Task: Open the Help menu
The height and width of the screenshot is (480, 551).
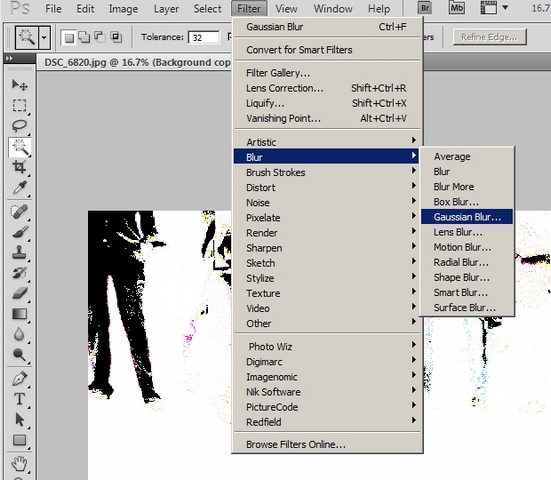Action: [379, 8]
